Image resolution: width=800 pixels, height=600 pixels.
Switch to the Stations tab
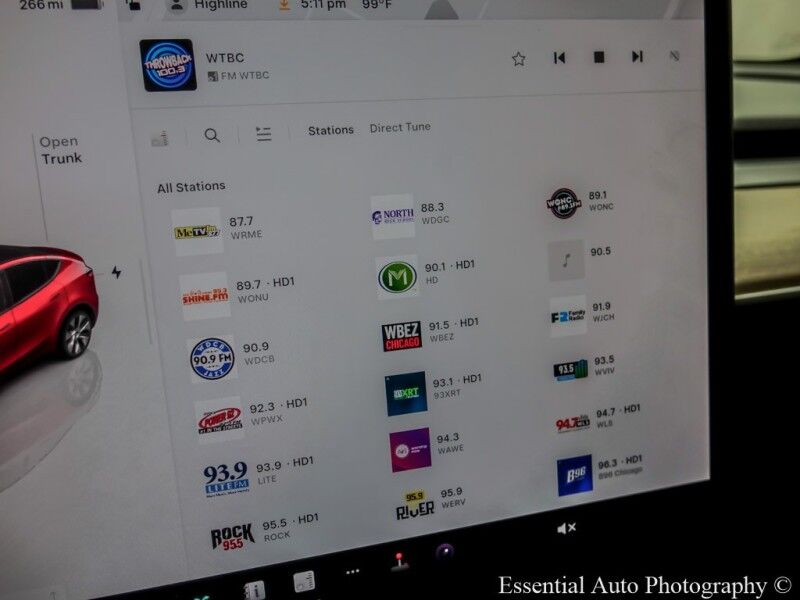pos(331,130)
